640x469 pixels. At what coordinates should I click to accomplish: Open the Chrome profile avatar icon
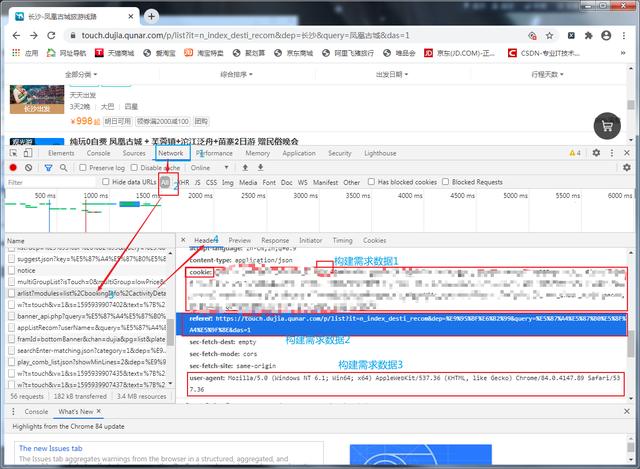pos(606,36)
